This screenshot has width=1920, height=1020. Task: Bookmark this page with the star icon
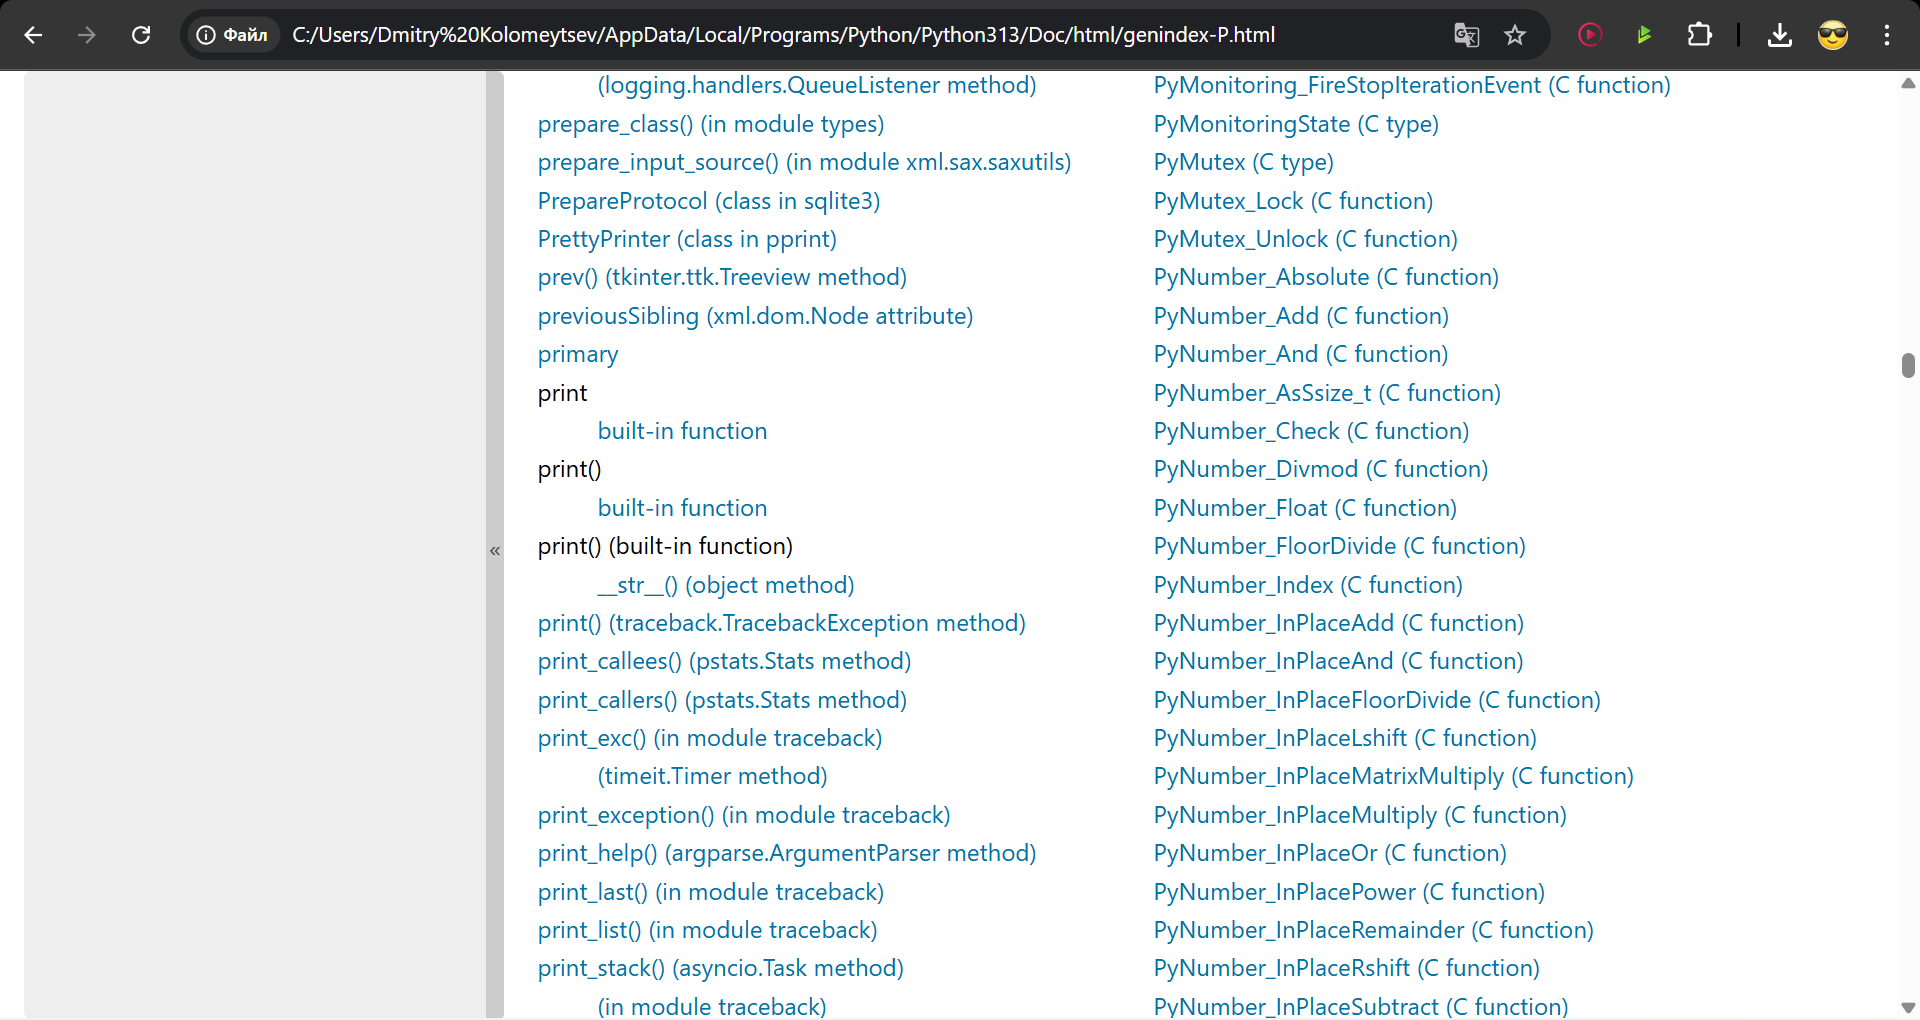pyautogui.click(x=1515, y=35)
